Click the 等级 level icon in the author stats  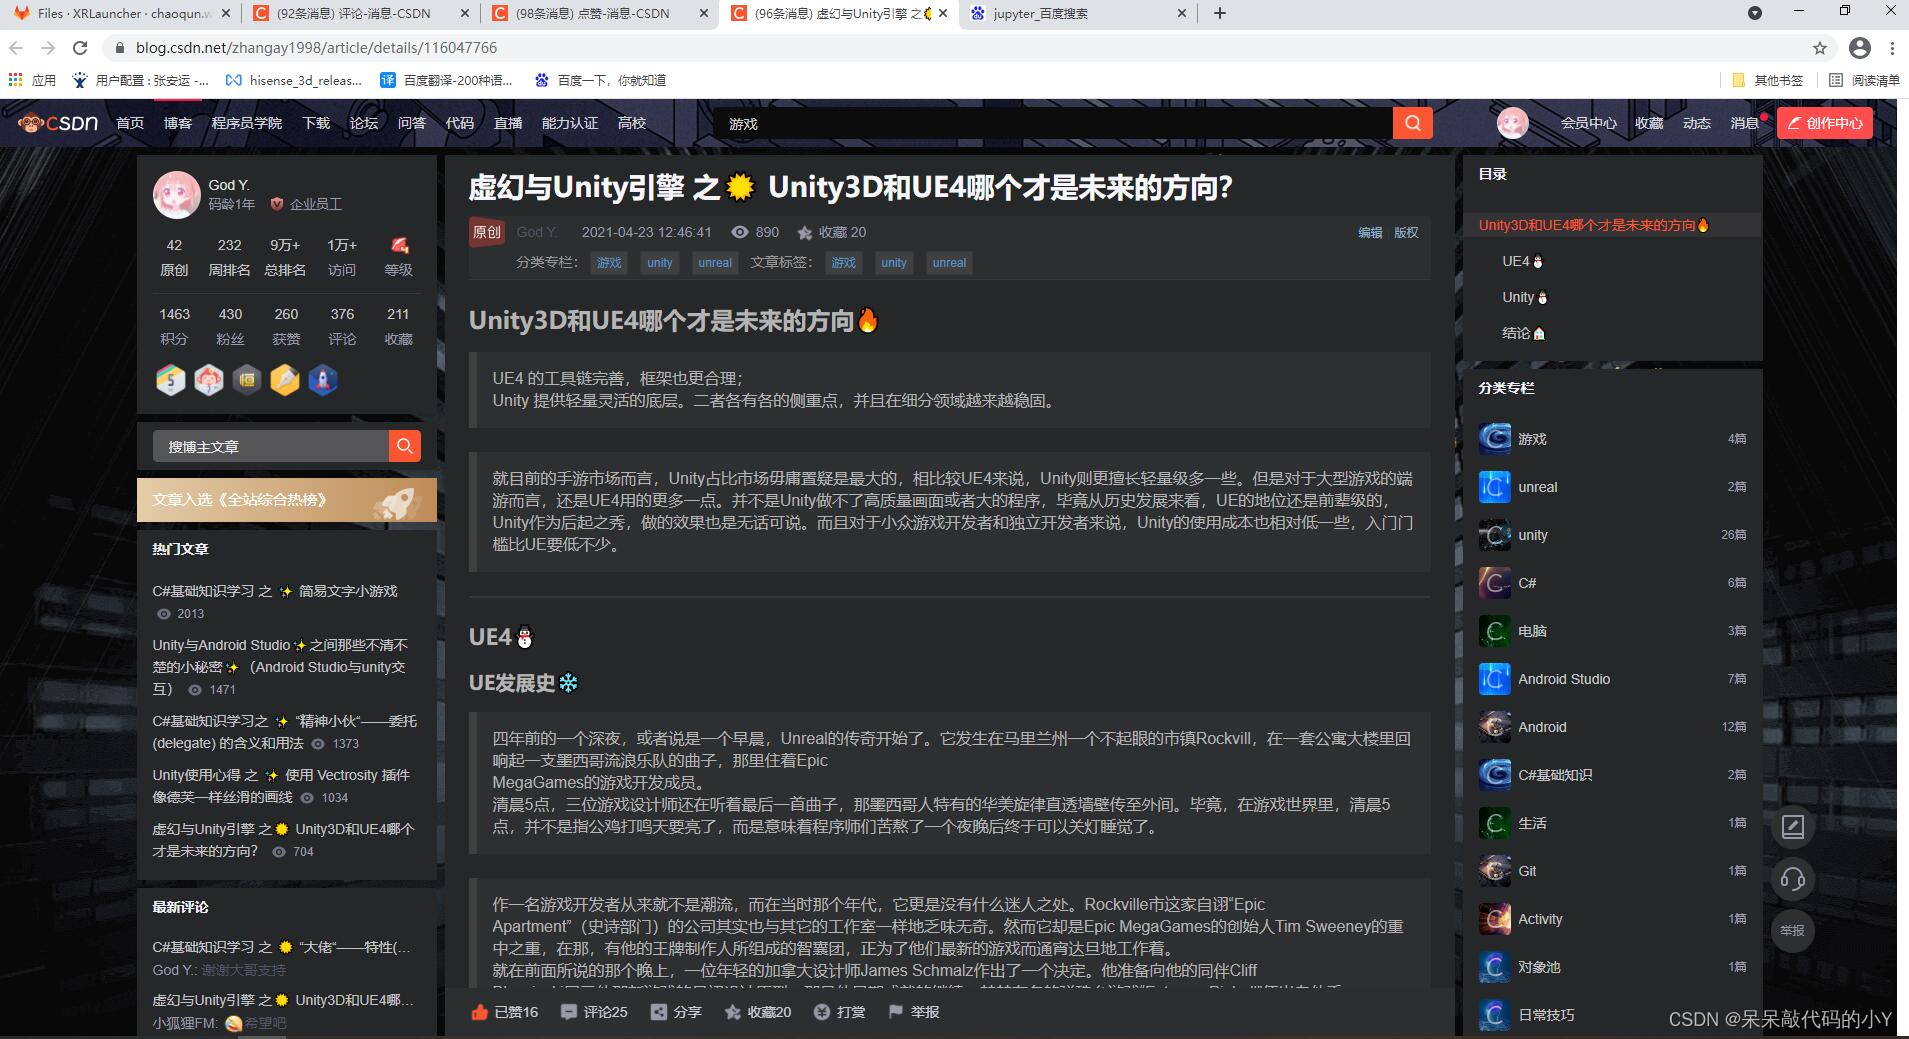click(399, 245)
